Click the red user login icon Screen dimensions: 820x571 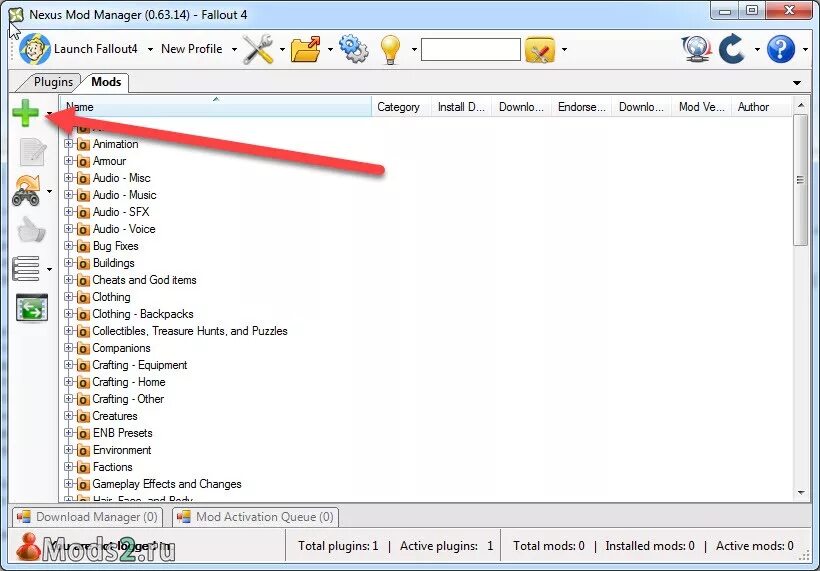coord(28,547)
